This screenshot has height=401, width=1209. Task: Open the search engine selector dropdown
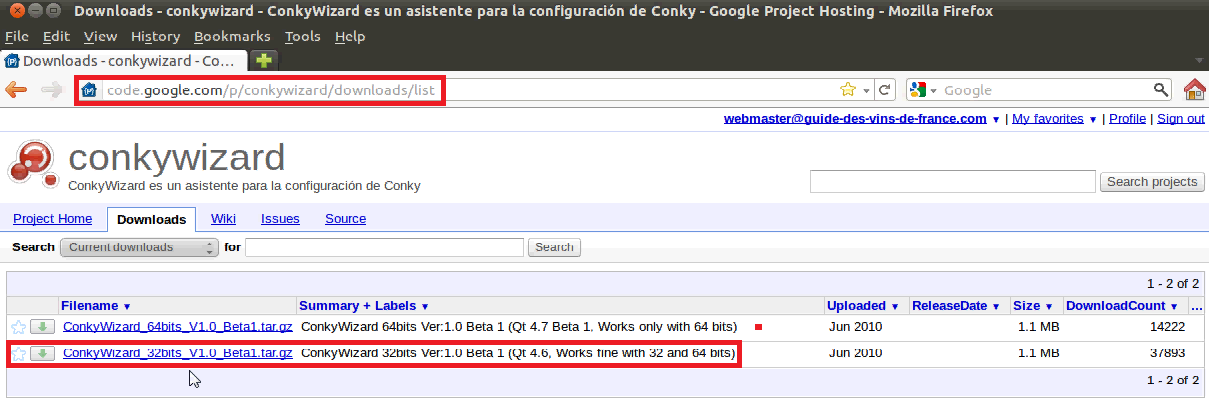click(x=923, y=90)
